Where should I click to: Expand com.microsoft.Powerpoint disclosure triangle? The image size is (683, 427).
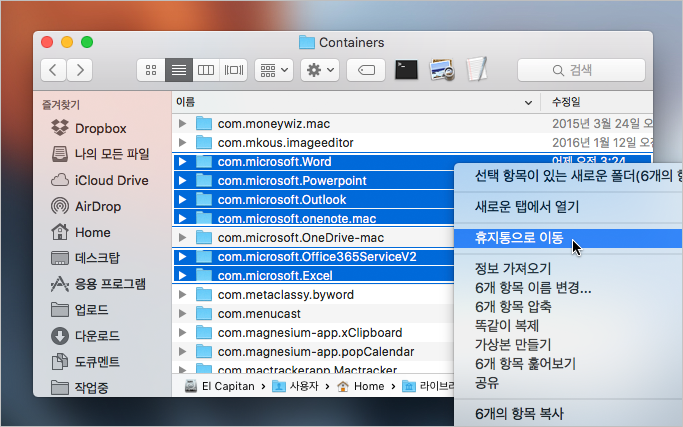coord(183,180)
